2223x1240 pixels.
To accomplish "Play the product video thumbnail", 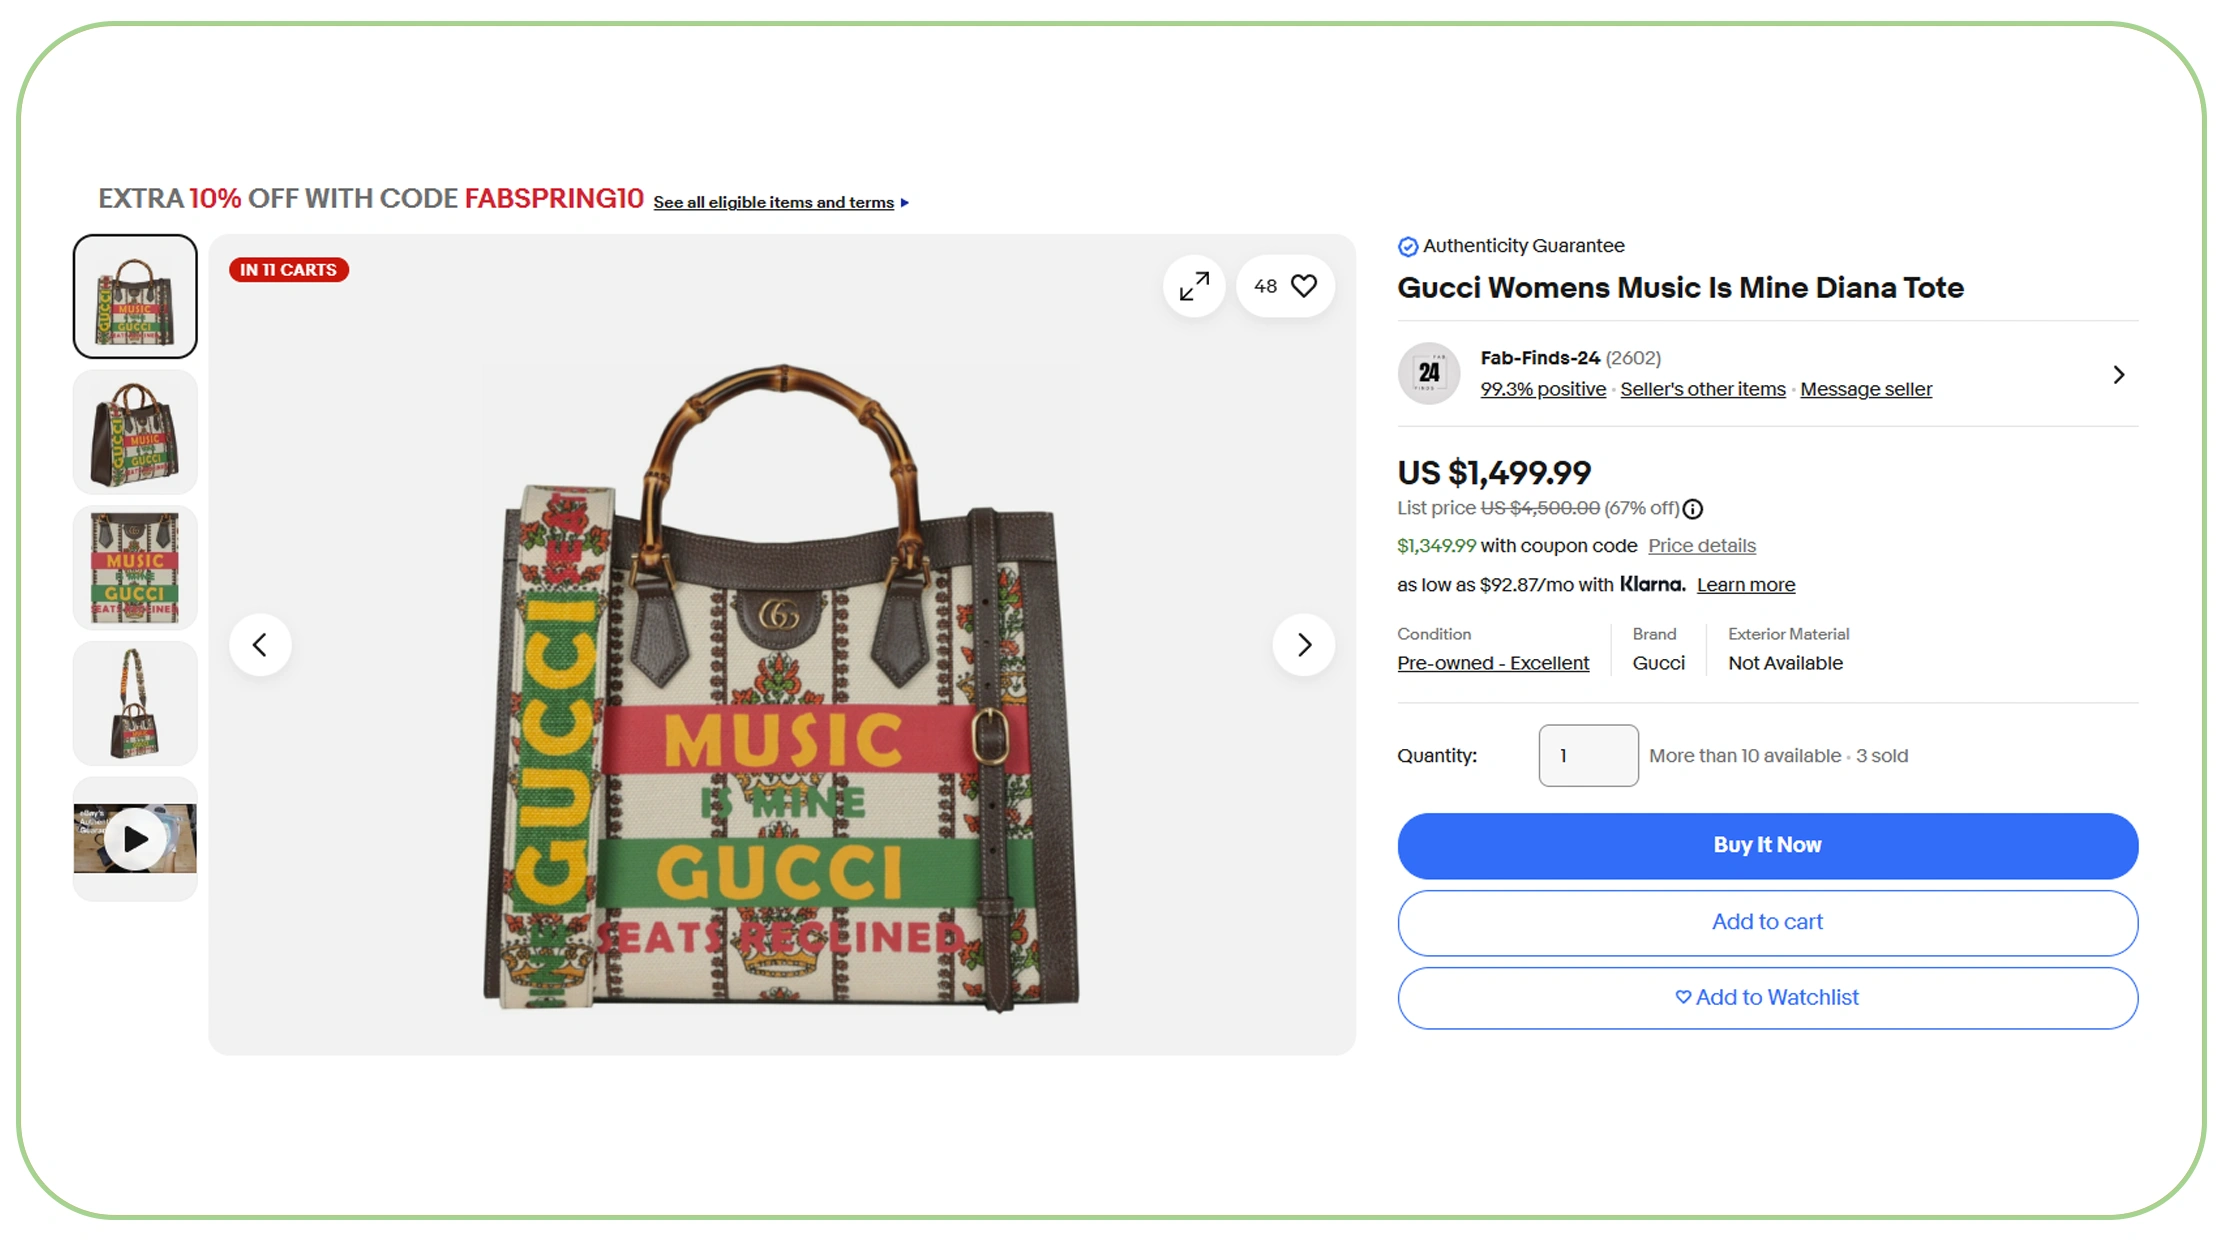I will 135,839.
